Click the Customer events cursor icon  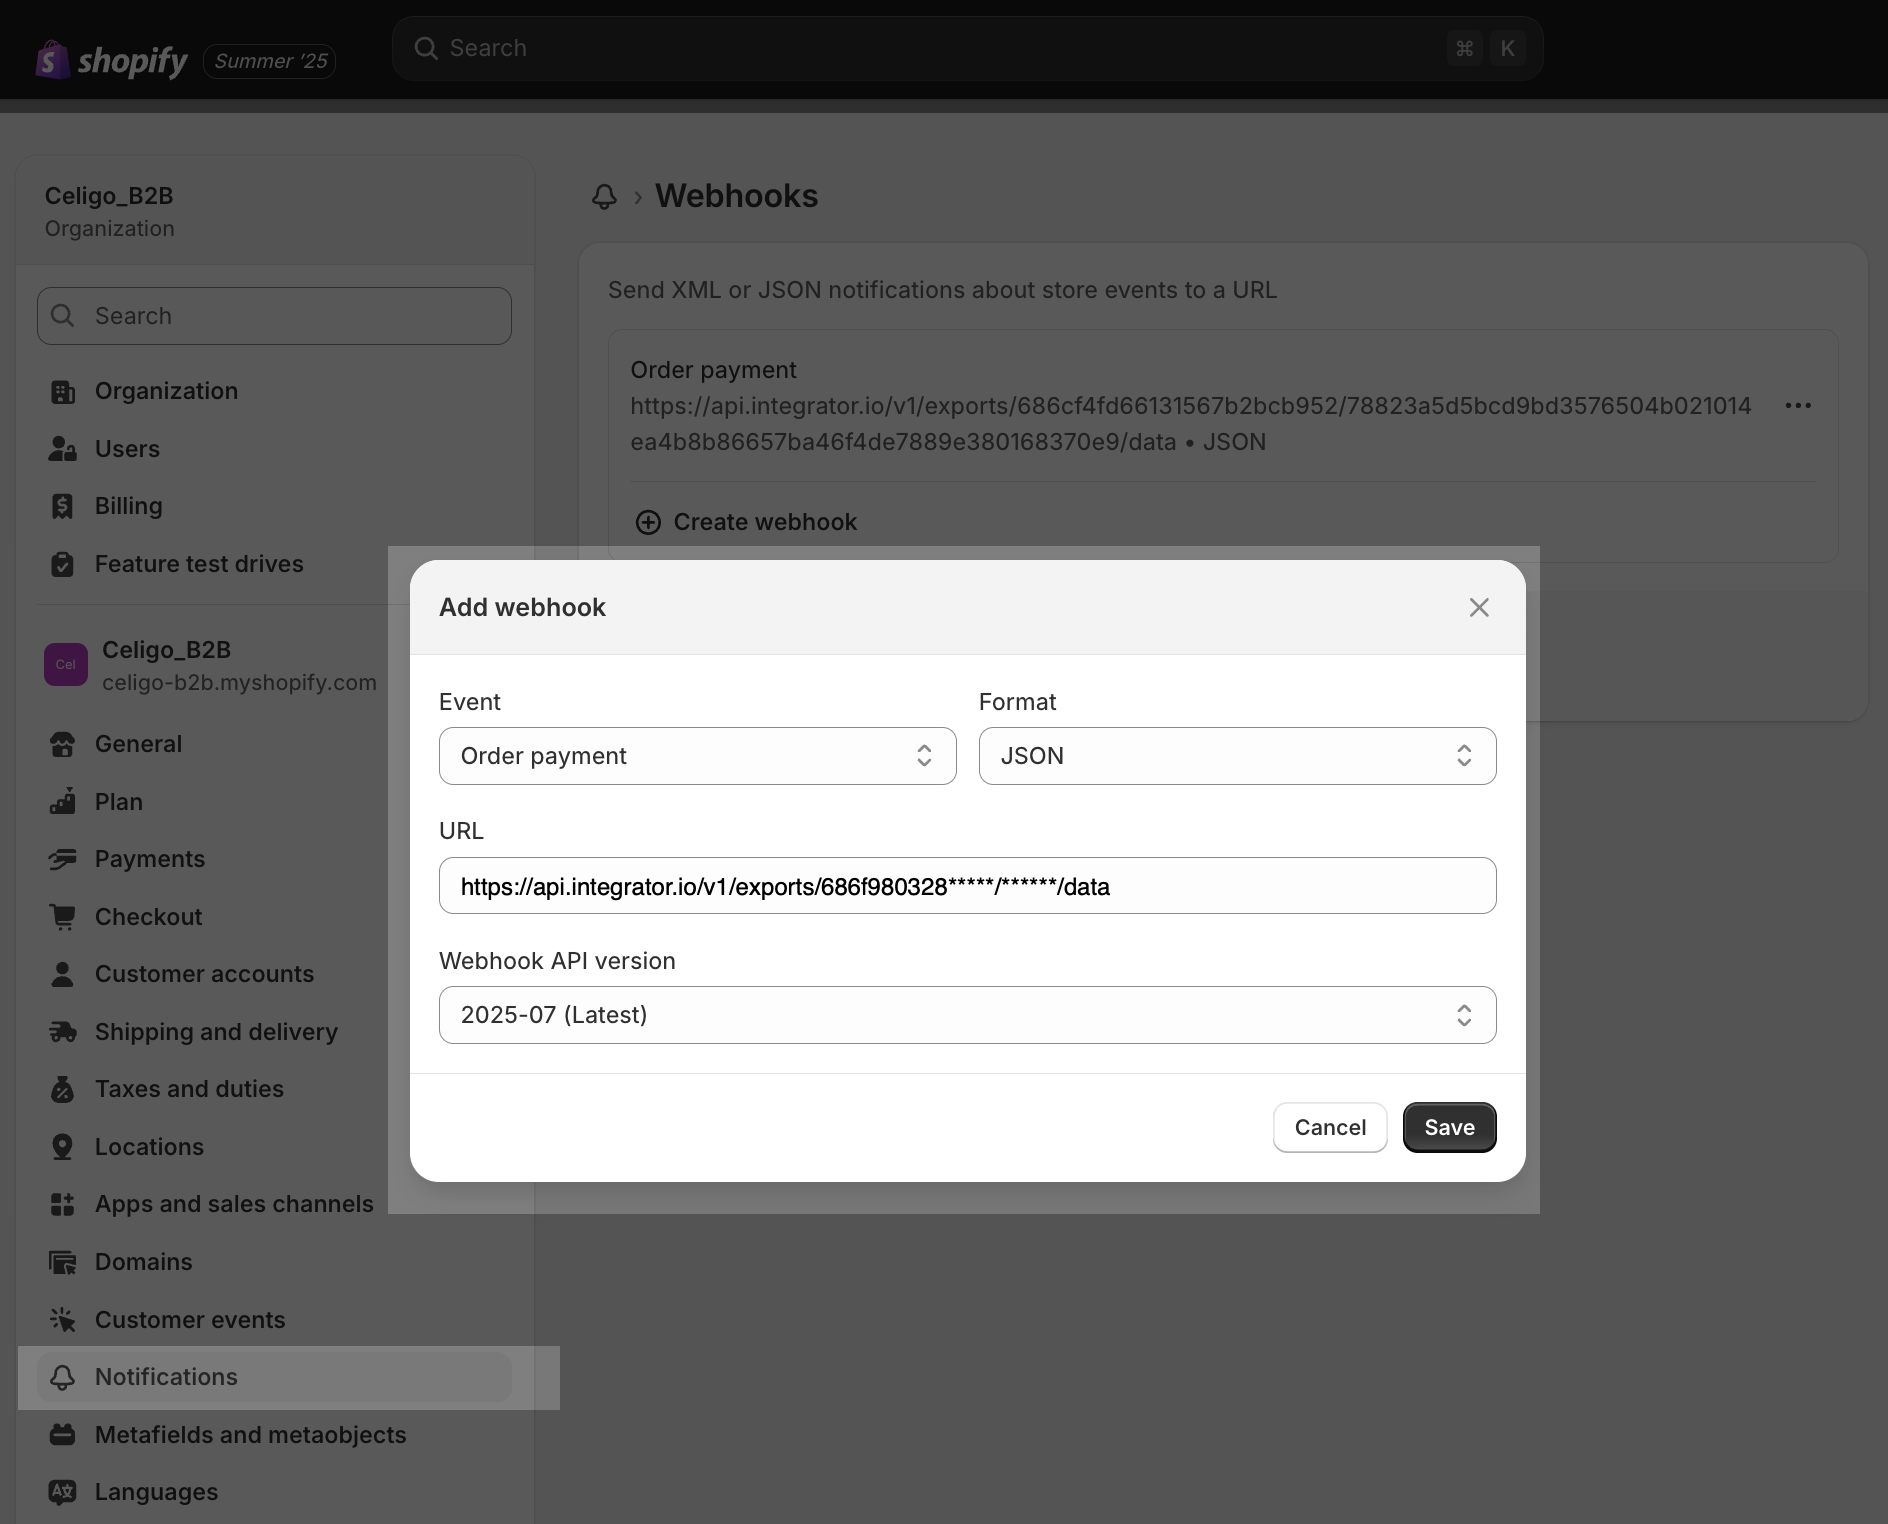click(x=63, y=1320)
